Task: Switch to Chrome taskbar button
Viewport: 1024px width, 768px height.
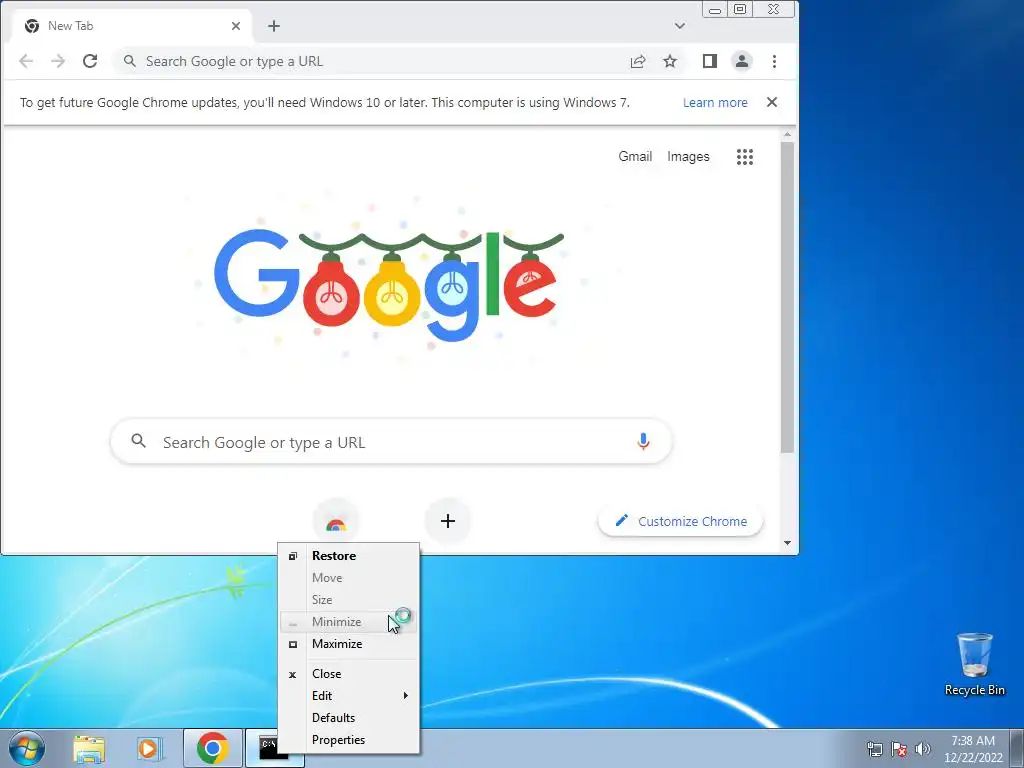Action: (213, 748)
